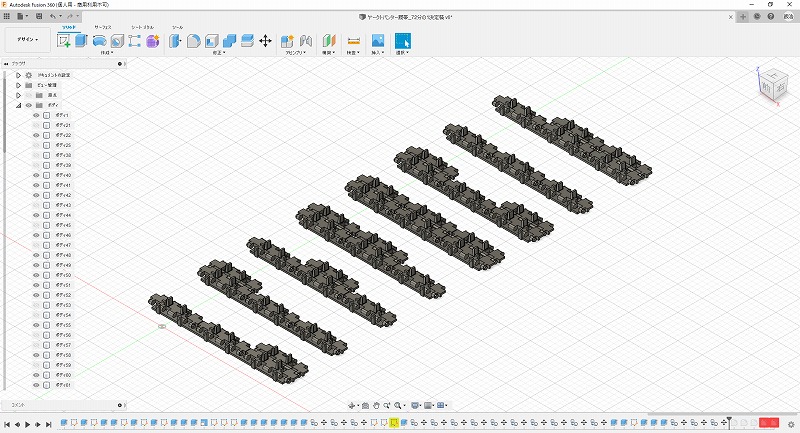This screenshot has height=433, width=800.
Task: Click the Measure tool icon
Action: pyautogui.click(x=353, y=41)
